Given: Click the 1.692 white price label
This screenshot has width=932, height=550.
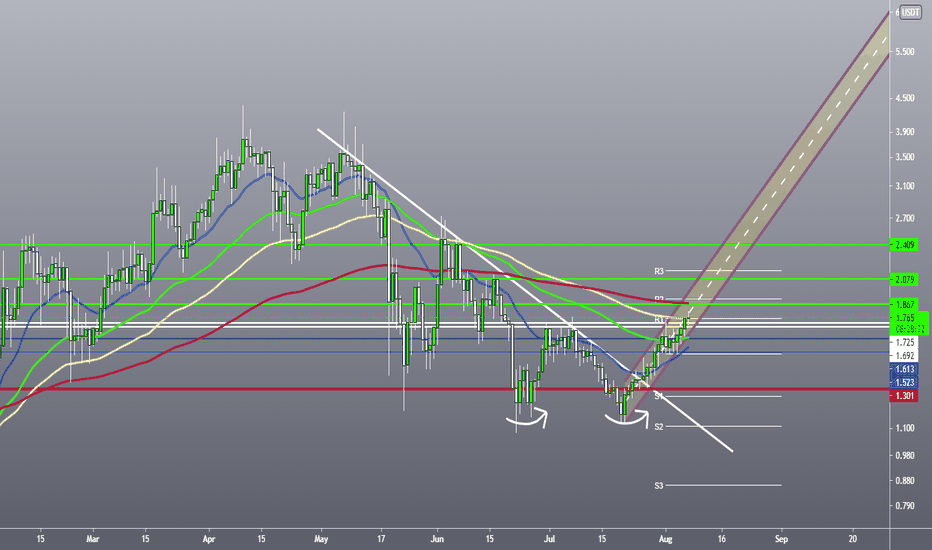Looking at the screenshot, I should coord(903,356).
